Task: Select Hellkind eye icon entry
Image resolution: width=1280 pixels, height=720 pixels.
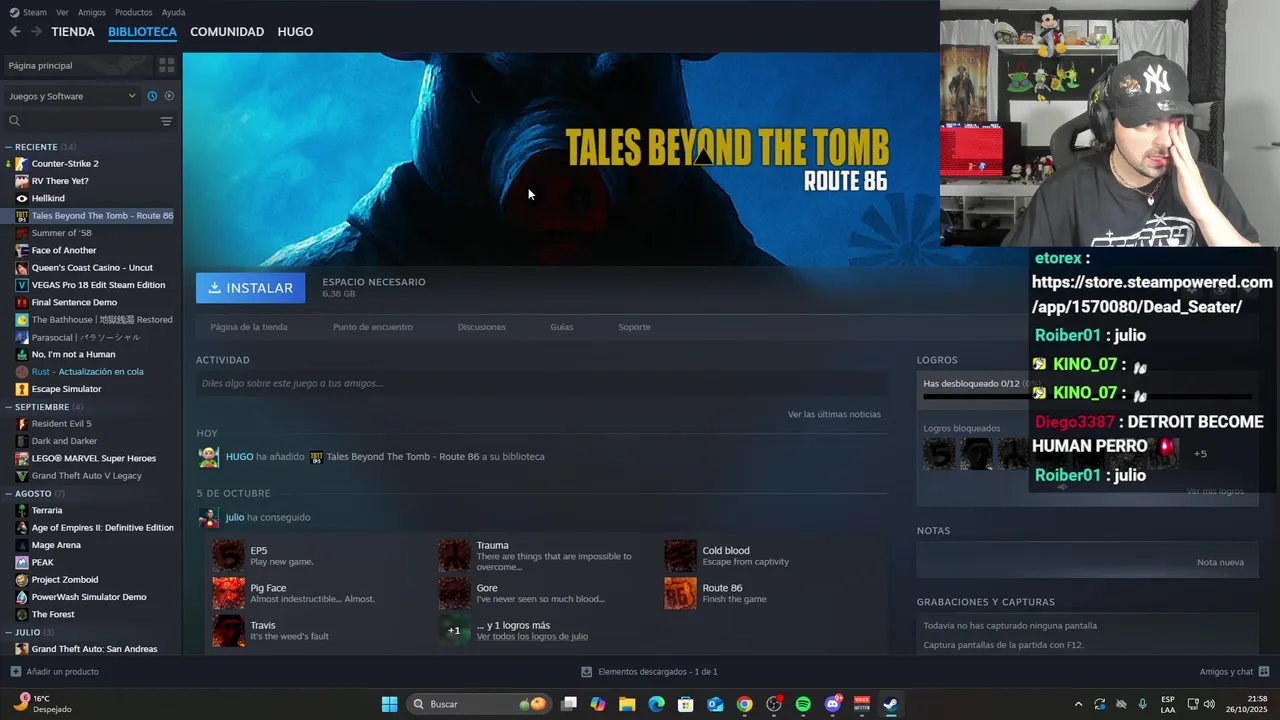Action: [21, 198]
